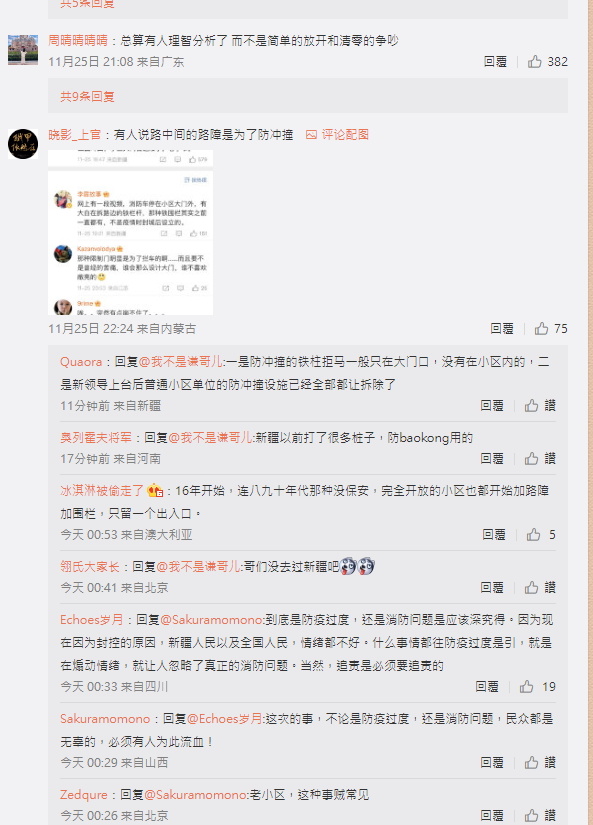
Task: Expand the 共9条回复 replies
Action: pos(87,96)
